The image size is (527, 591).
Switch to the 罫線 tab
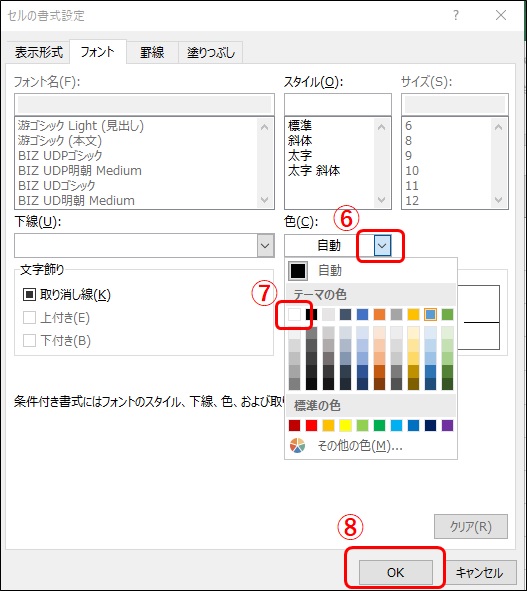coord(152,52)
